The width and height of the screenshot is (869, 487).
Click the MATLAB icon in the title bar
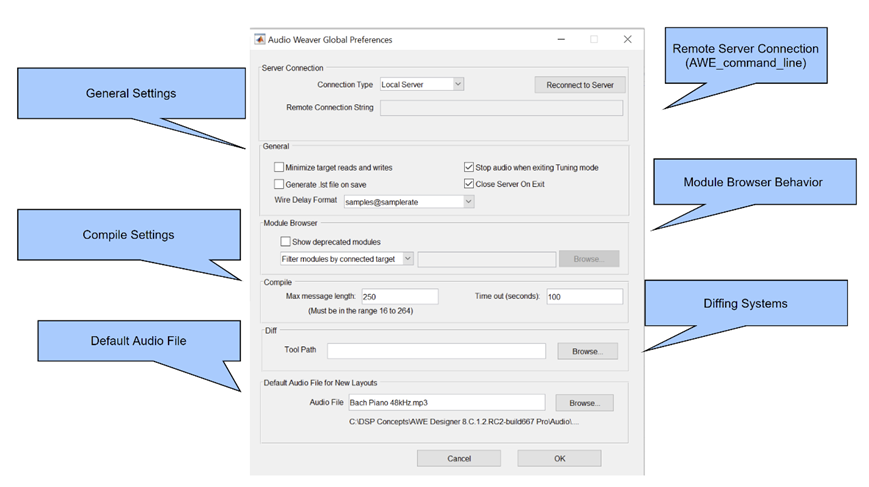[x=260, y=40]
